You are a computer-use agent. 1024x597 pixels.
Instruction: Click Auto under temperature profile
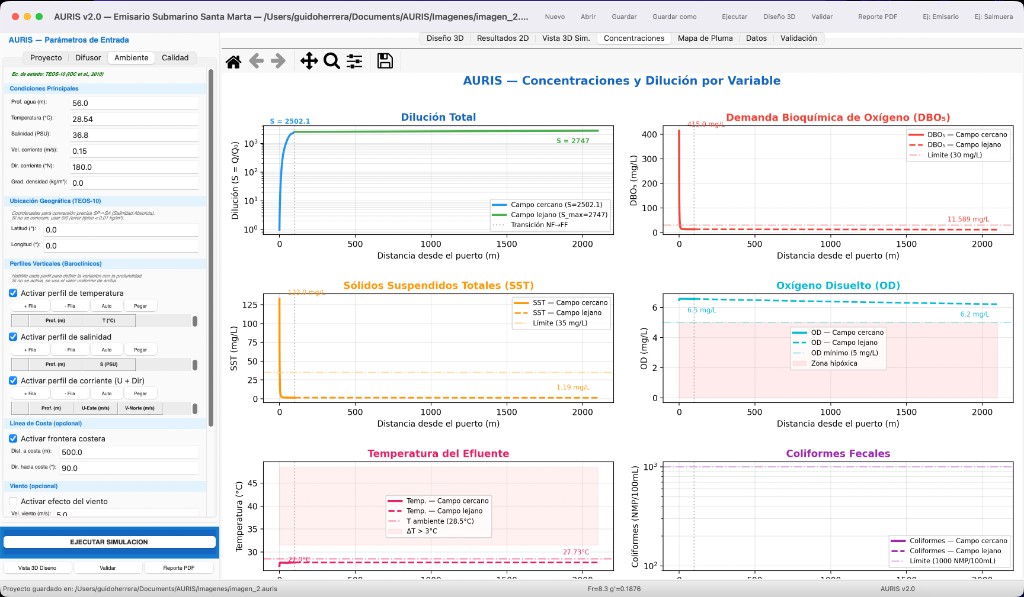click(x=106, y=306)
